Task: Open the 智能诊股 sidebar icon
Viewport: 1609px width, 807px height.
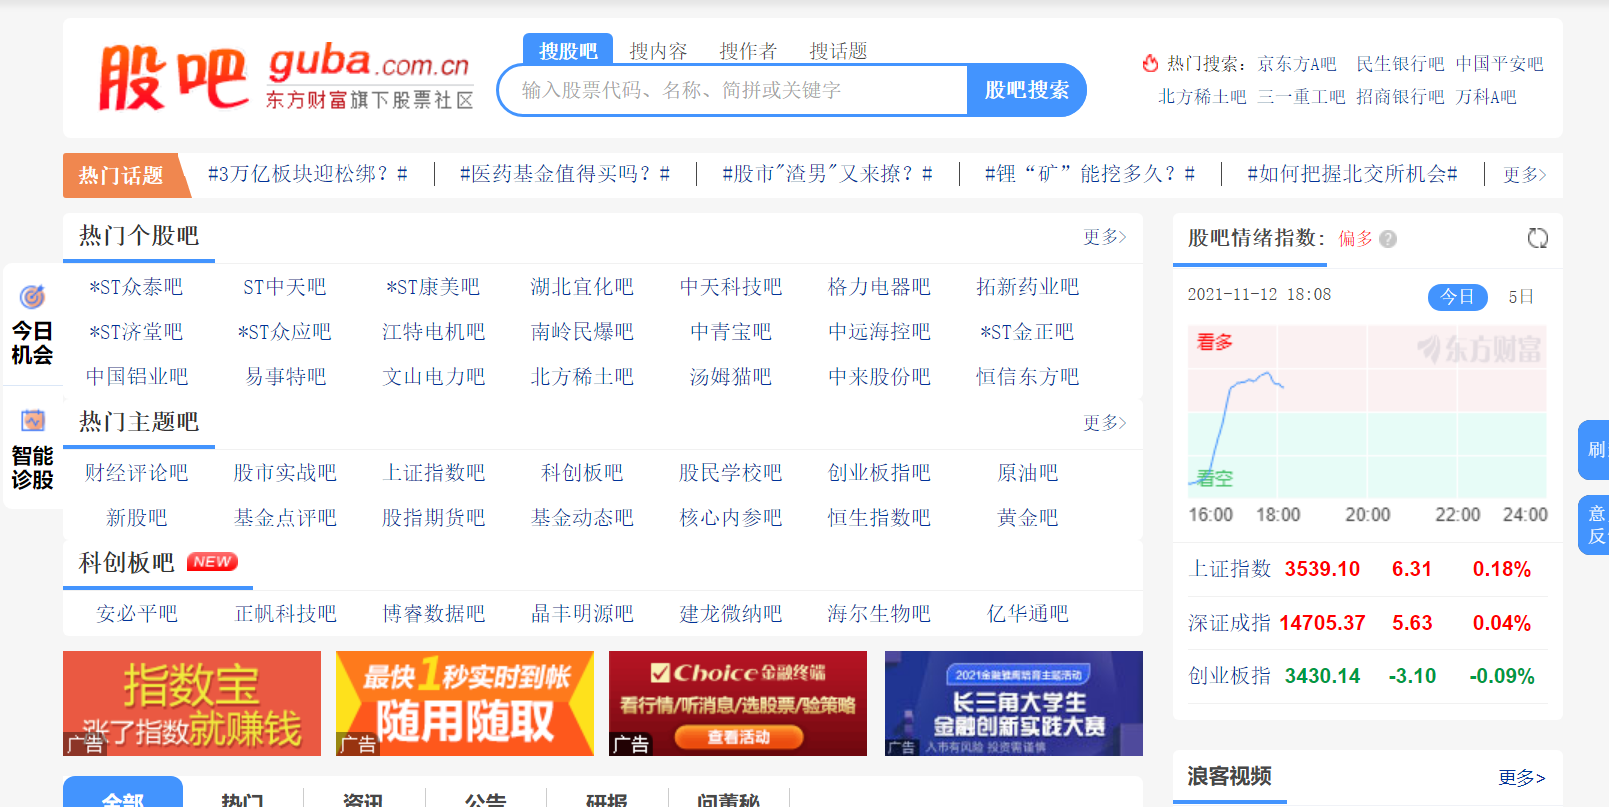Action: point(32,450)
